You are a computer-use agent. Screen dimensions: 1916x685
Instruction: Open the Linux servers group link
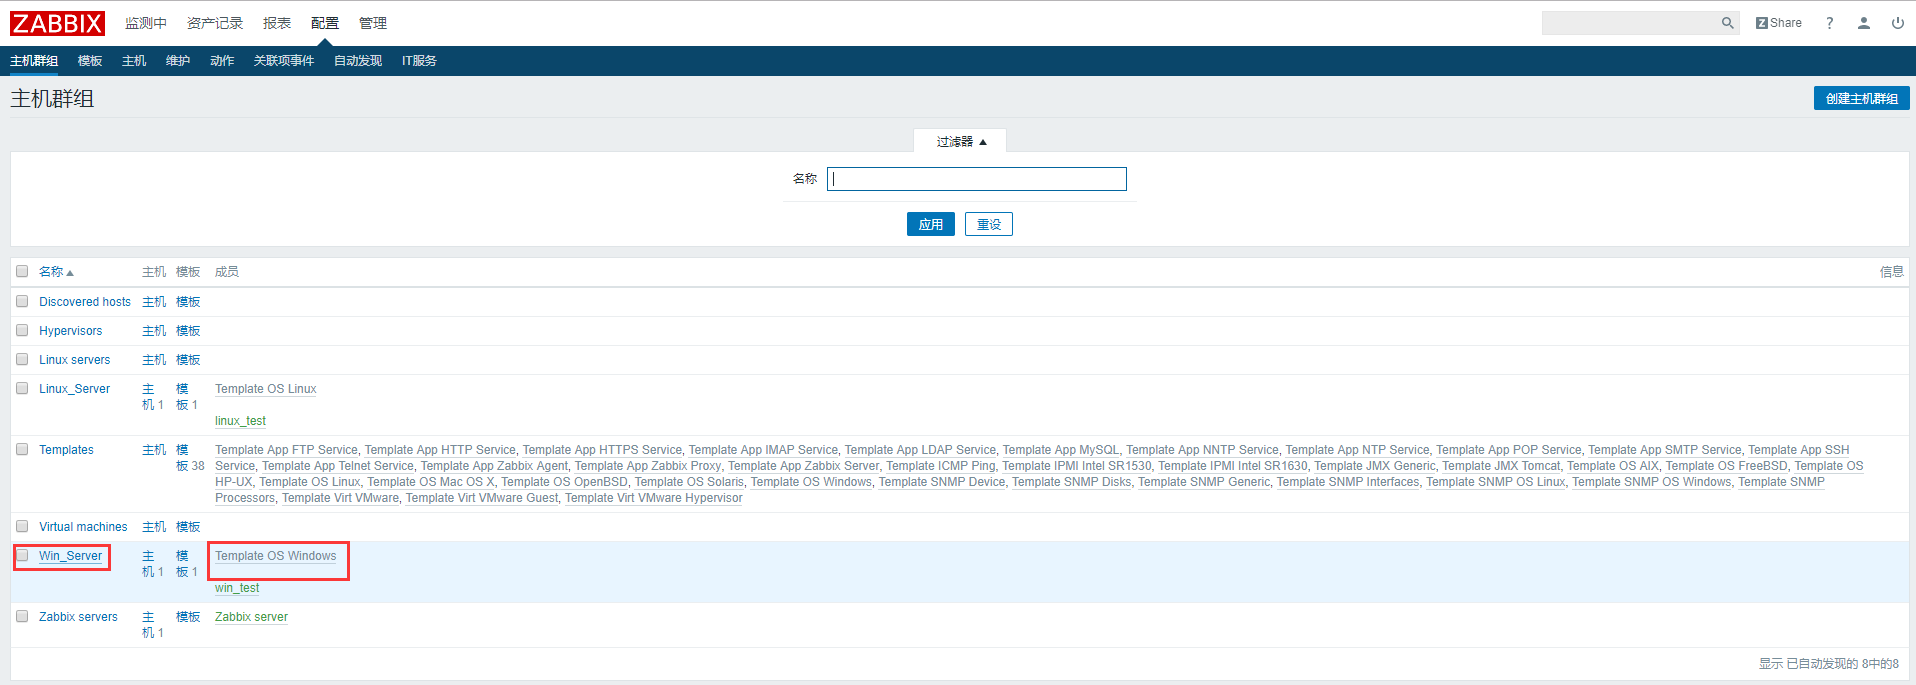click(75, 360)
